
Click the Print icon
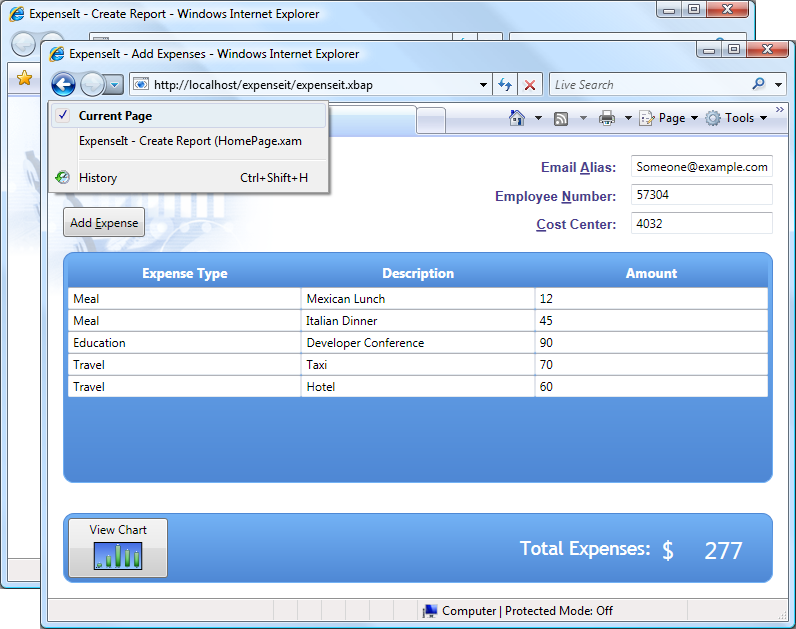click(x=606, y=118)
